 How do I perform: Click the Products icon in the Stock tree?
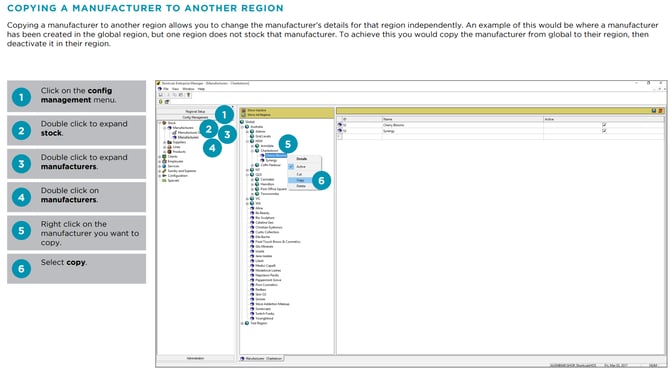pyautogui.click(x=170, y=152)
